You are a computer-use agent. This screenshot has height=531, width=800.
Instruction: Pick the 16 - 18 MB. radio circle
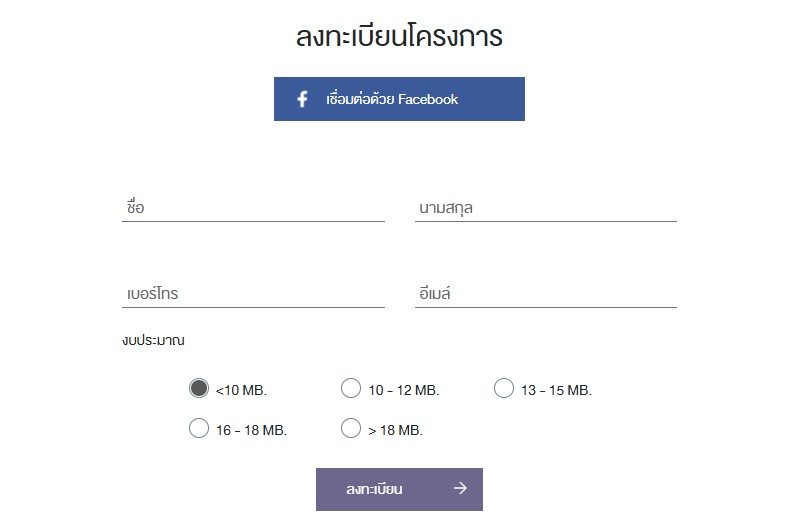(x=198, y=428)
